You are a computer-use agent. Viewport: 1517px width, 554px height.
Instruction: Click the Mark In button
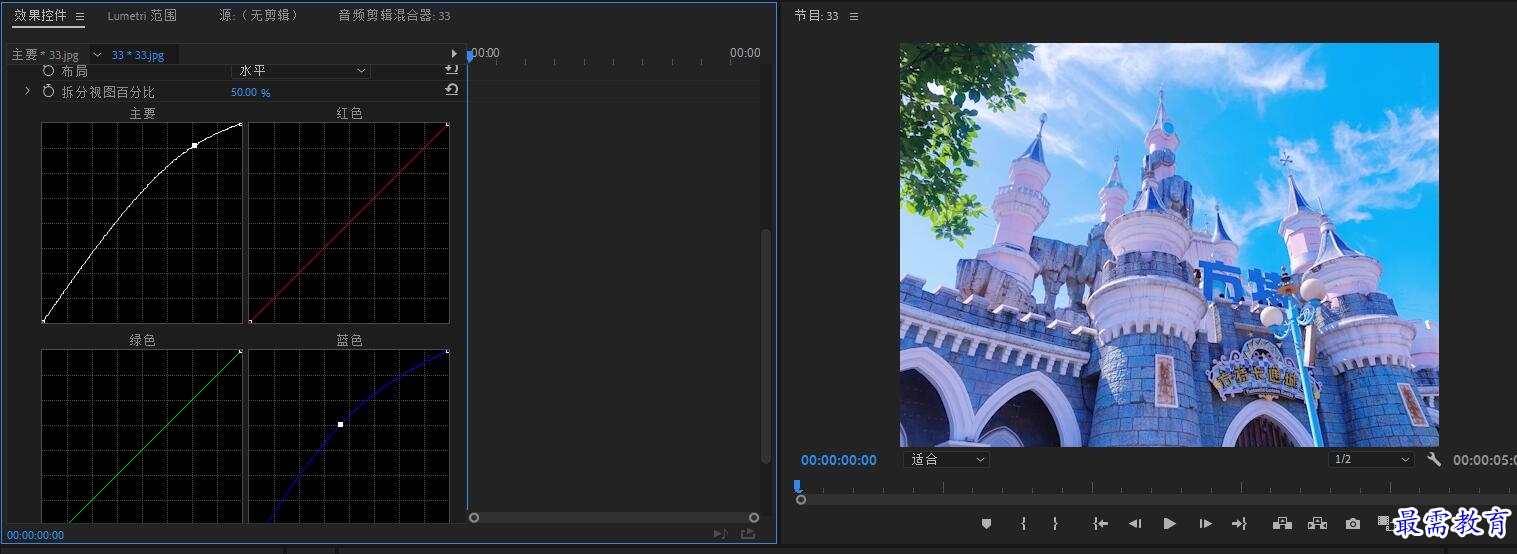point(1023,523)
